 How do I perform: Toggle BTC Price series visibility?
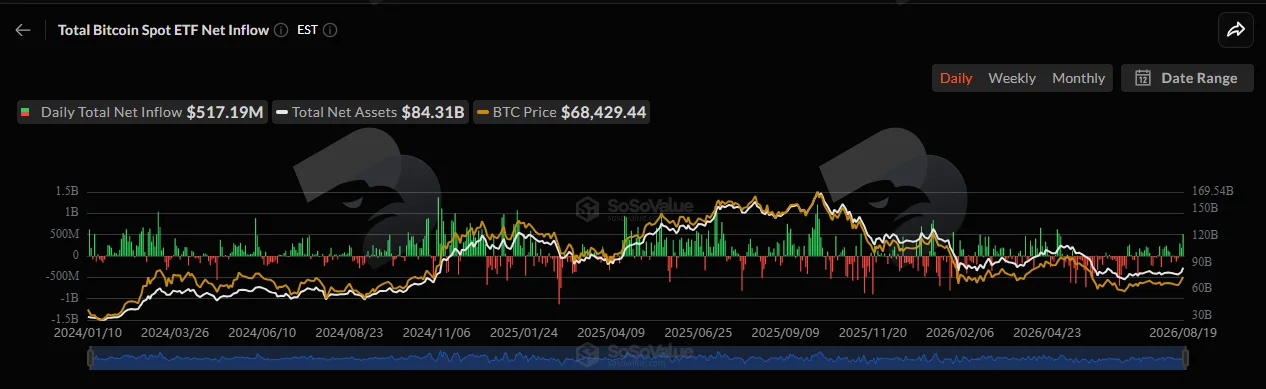[x=562, y=112]
